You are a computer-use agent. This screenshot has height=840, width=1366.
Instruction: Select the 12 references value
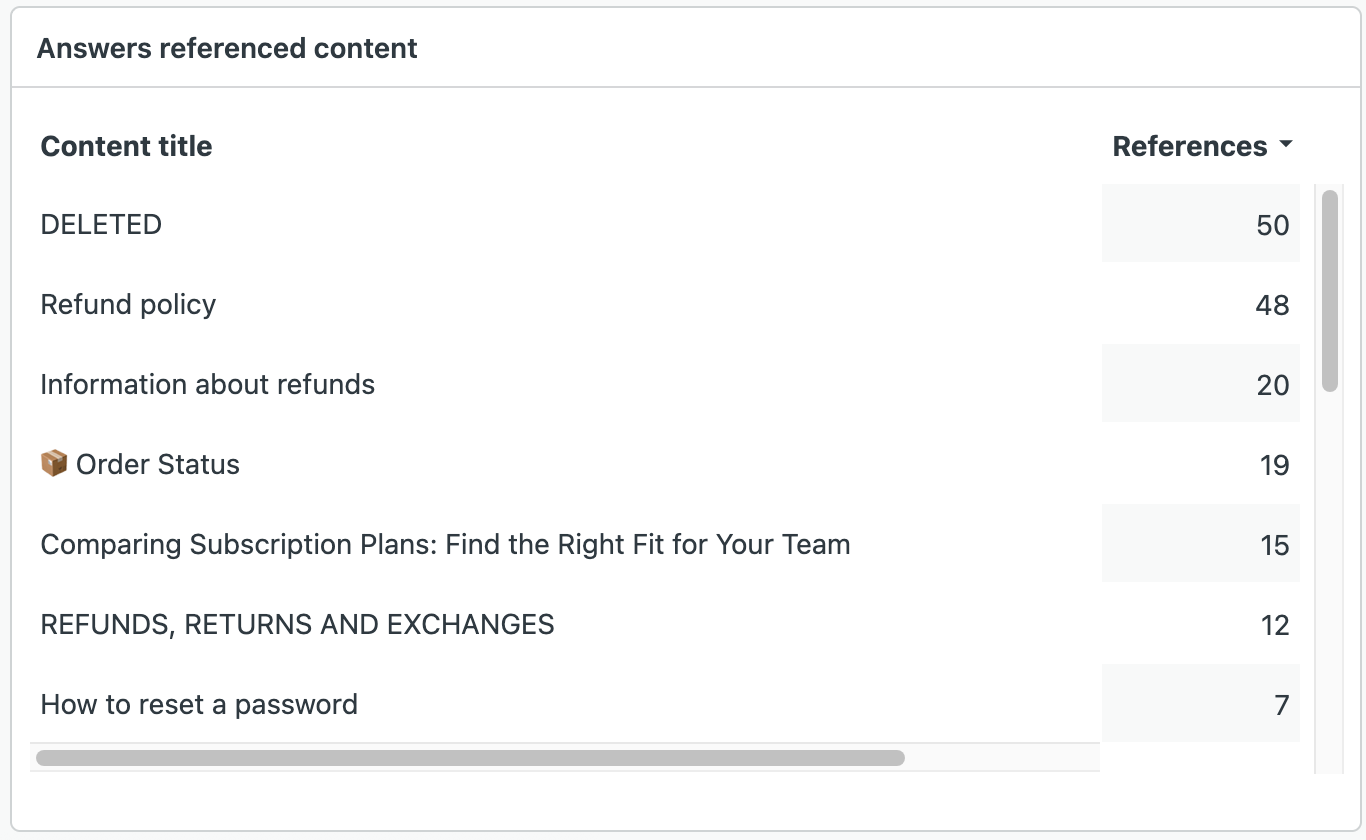(1273, 625)
